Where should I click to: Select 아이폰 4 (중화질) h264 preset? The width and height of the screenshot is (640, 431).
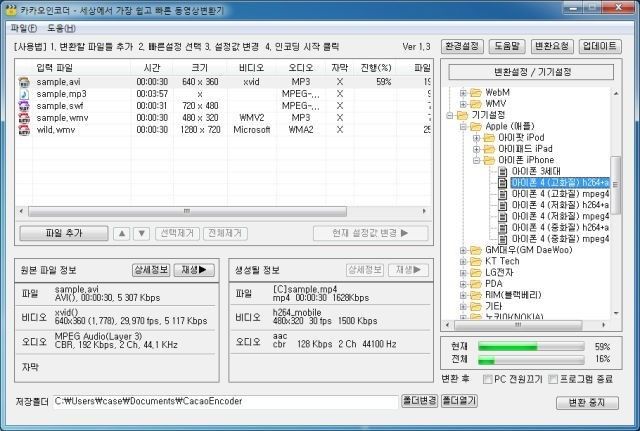tap(560, 228)
